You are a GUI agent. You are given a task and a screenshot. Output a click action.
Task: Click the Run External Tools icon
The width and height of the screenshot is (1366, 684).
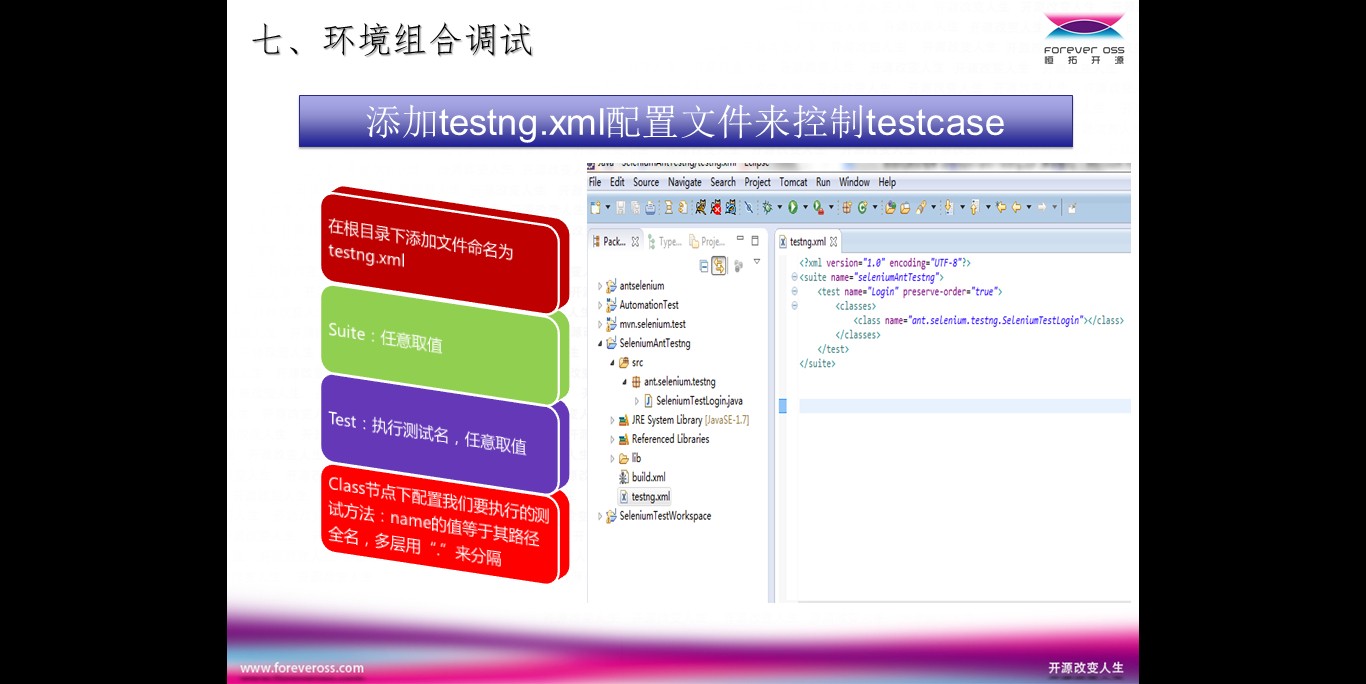[x=818, y=207]
